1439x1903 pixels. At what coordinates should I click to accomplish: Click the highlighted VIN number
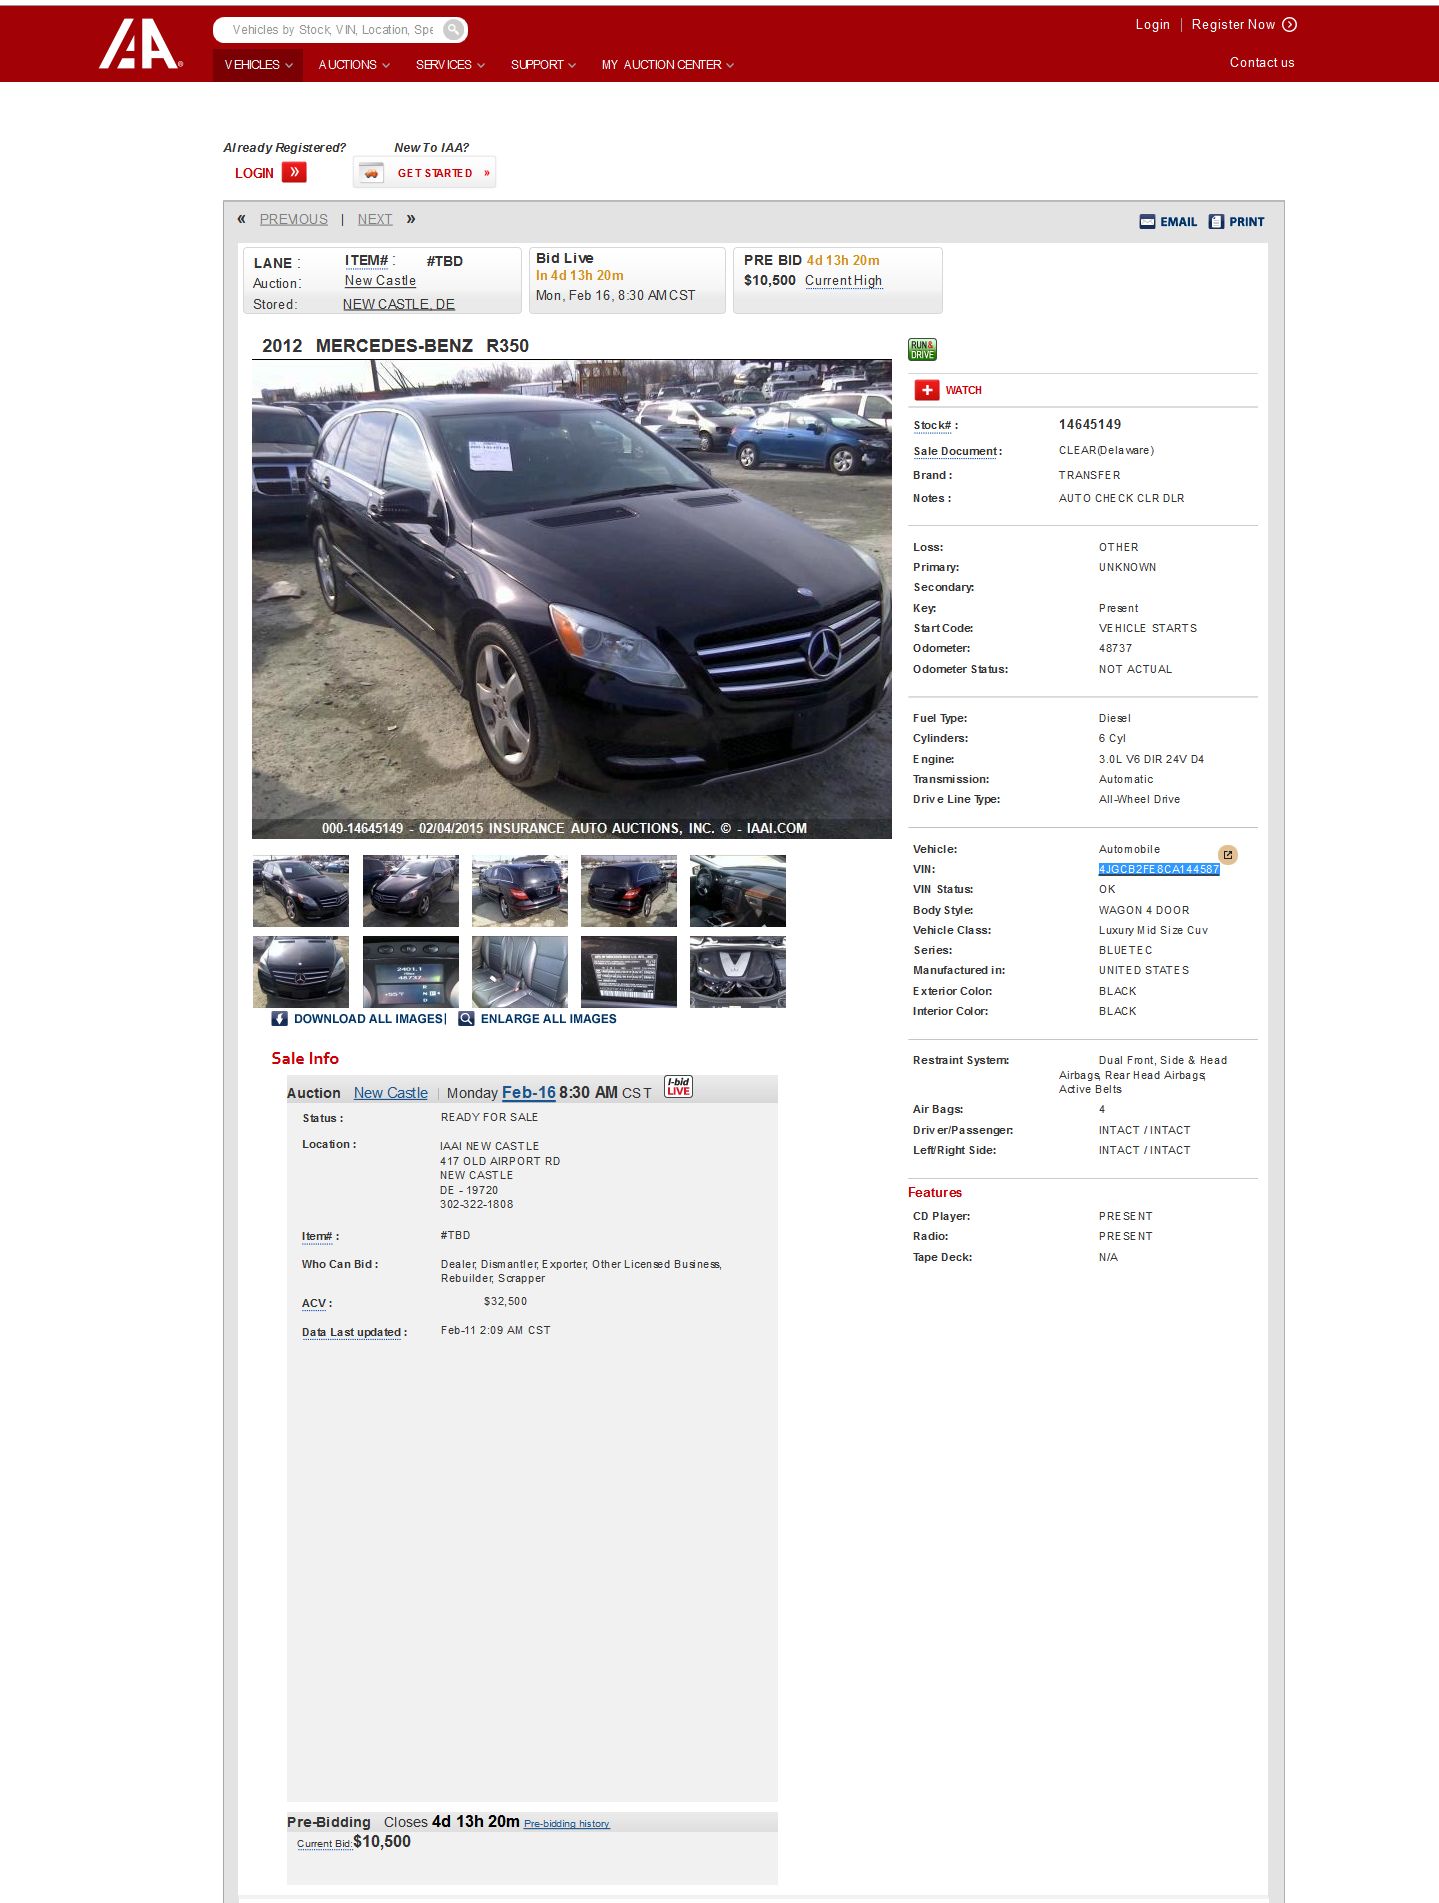(x=1159, y=870)
